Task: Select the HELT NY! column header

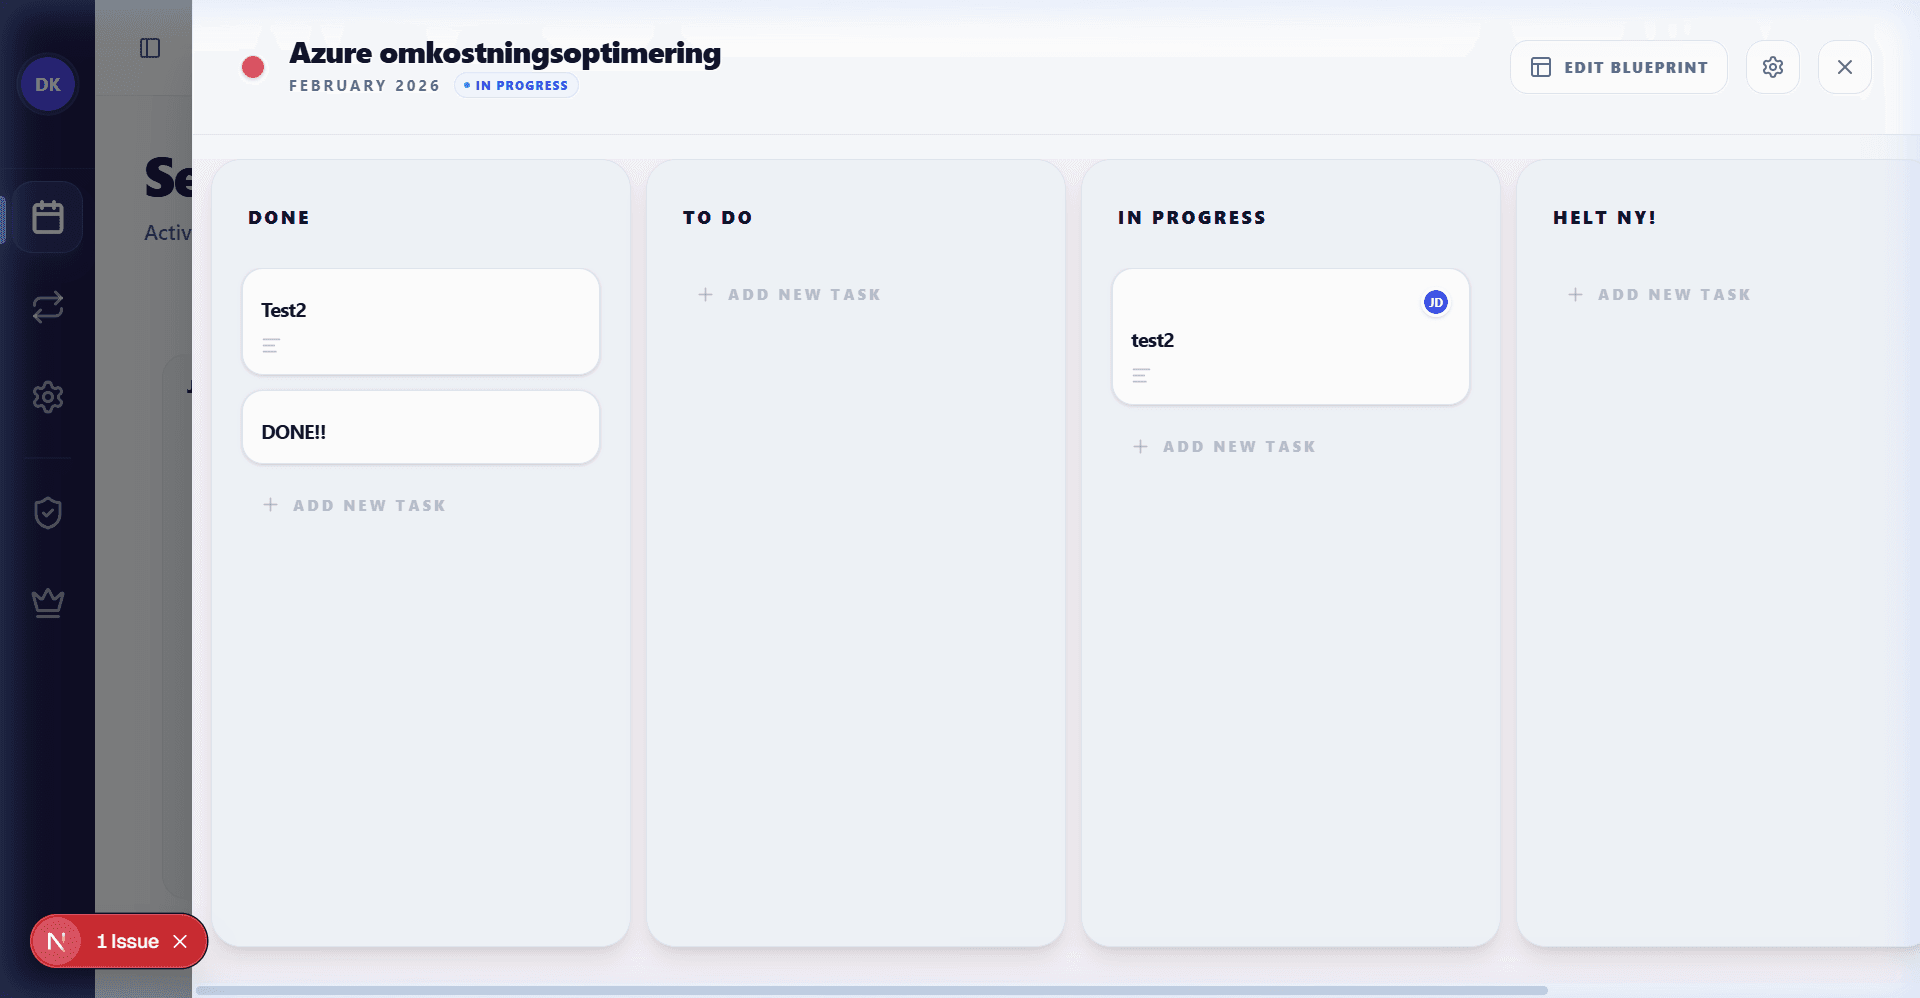Action: pyautogui.click(x=1604, y=217)
